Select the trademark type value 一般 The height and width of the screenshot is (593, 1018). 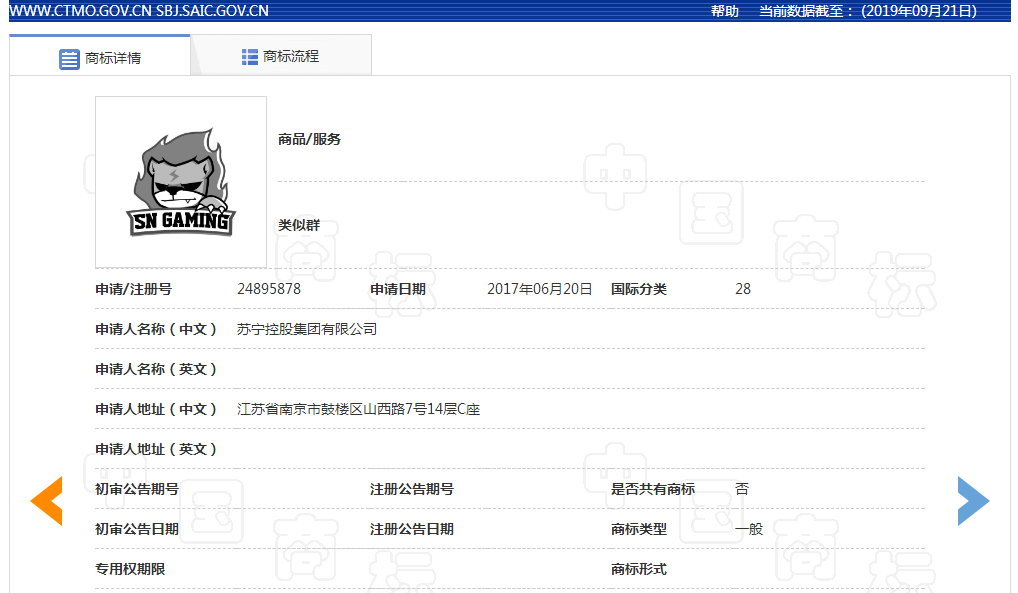(x=749, y=529)
